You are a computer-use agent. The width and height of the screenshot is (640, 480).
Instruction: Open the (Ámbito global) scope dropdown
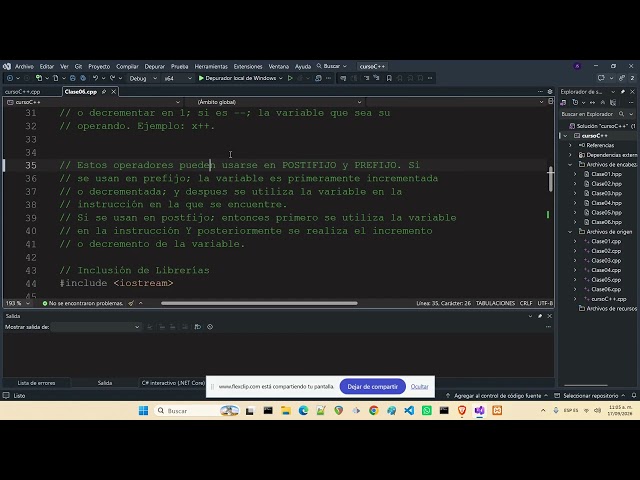pos(274,102)
